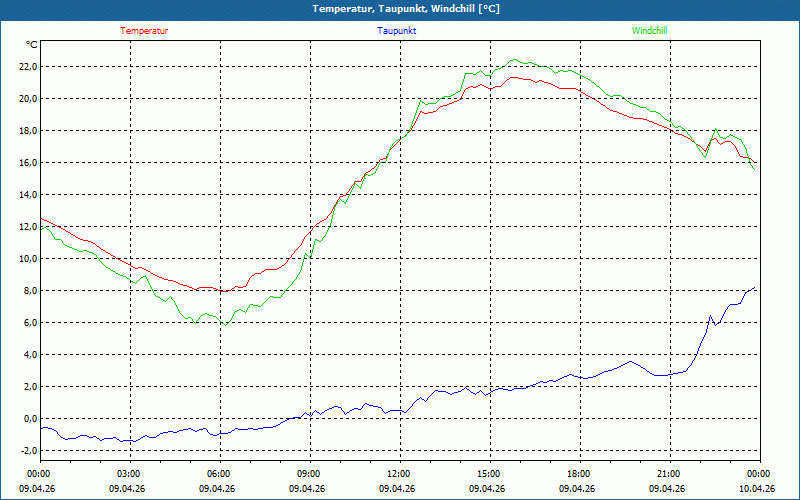The width and height of the screenshot is (800, 500).
Task: Click the '09.04.26' date under 21:00
Action: (667, 489)
